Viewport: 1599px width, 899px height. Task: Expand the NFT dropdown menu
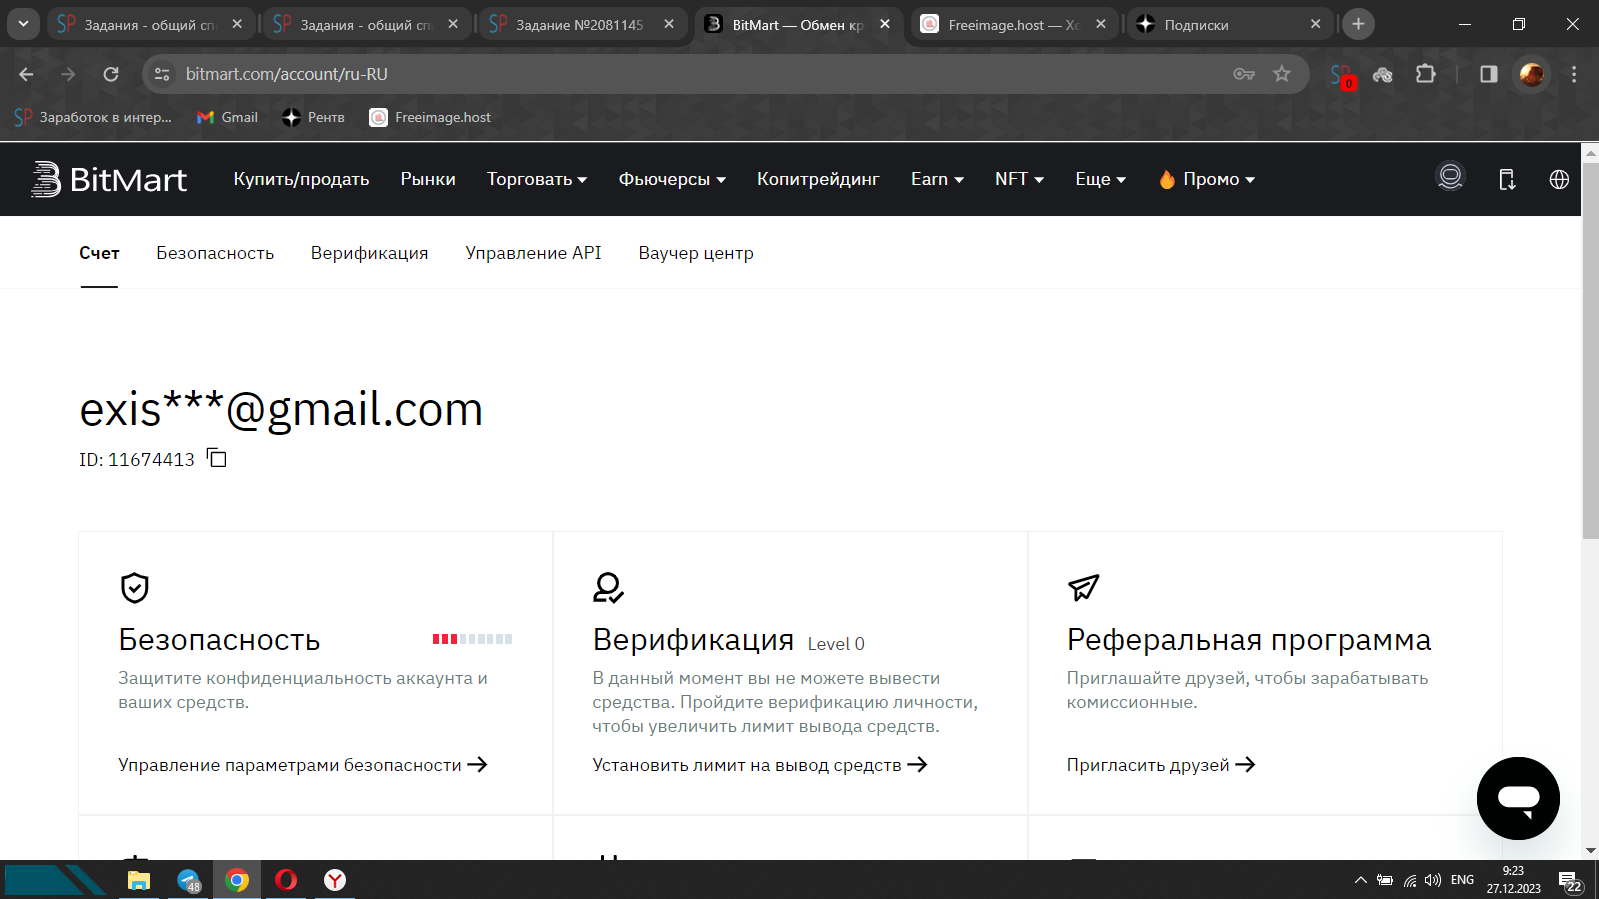click(1019, 179)
